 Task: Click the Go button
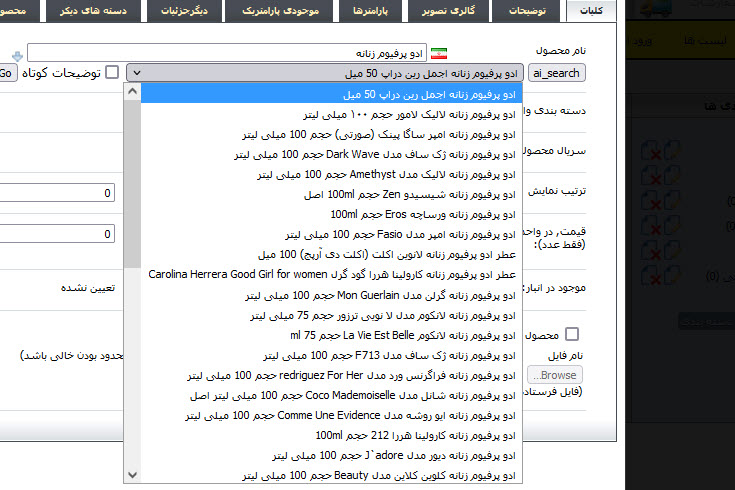coord(7,73)
